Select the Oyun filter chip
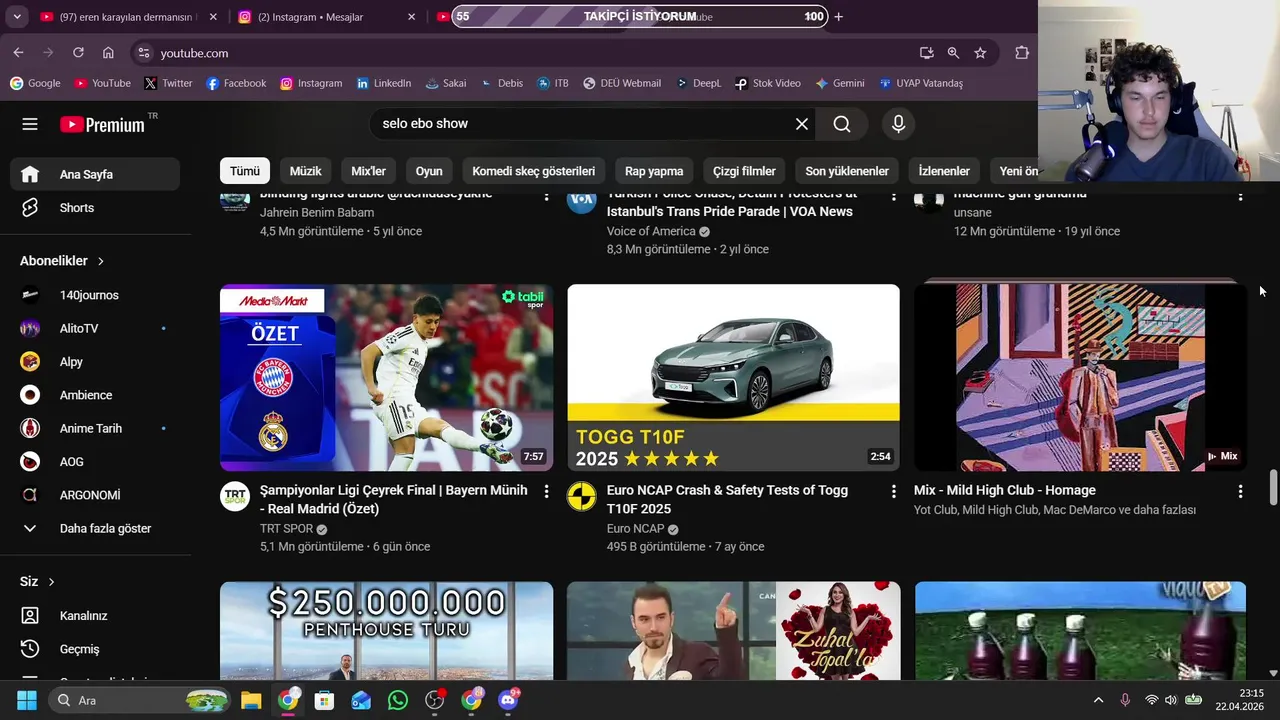 (429, 171)
